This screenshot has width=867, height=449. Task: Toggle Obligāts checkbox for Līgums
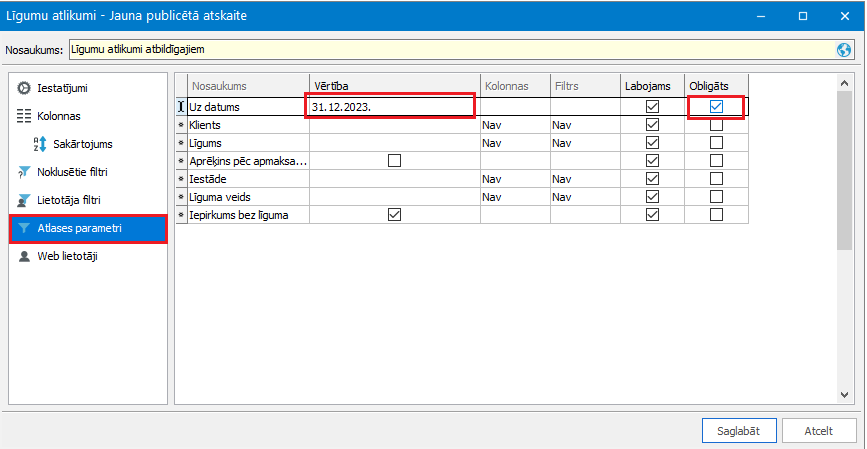pos(716,143)
